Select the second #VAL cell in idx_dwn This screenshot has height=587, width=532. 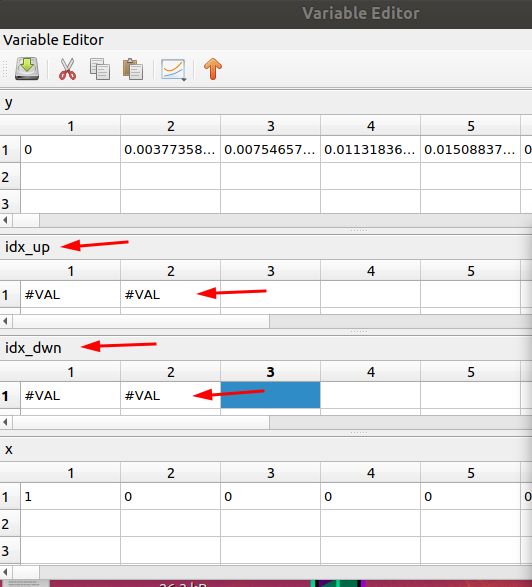(x=170, y=396)
